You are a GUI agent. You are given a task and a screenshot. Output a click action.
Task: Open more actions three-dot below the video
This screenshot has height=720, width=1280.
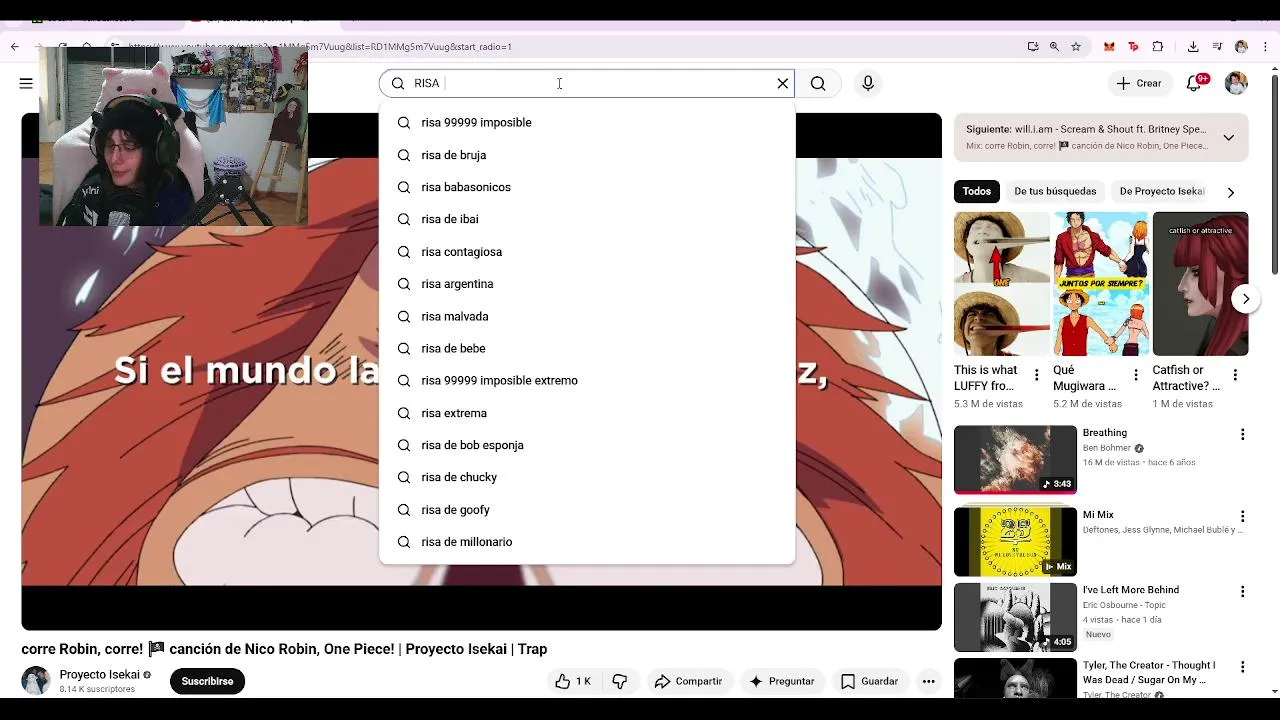click(x=928, y=681)
